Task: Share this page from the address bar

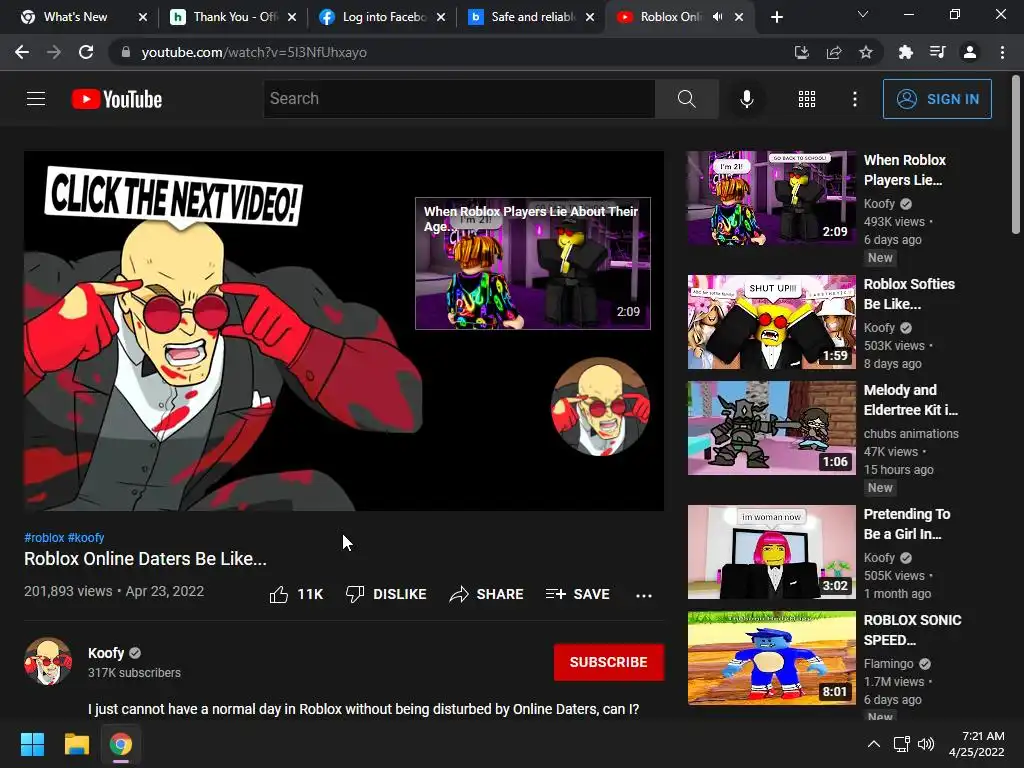Action: click(x=834, y=52)
